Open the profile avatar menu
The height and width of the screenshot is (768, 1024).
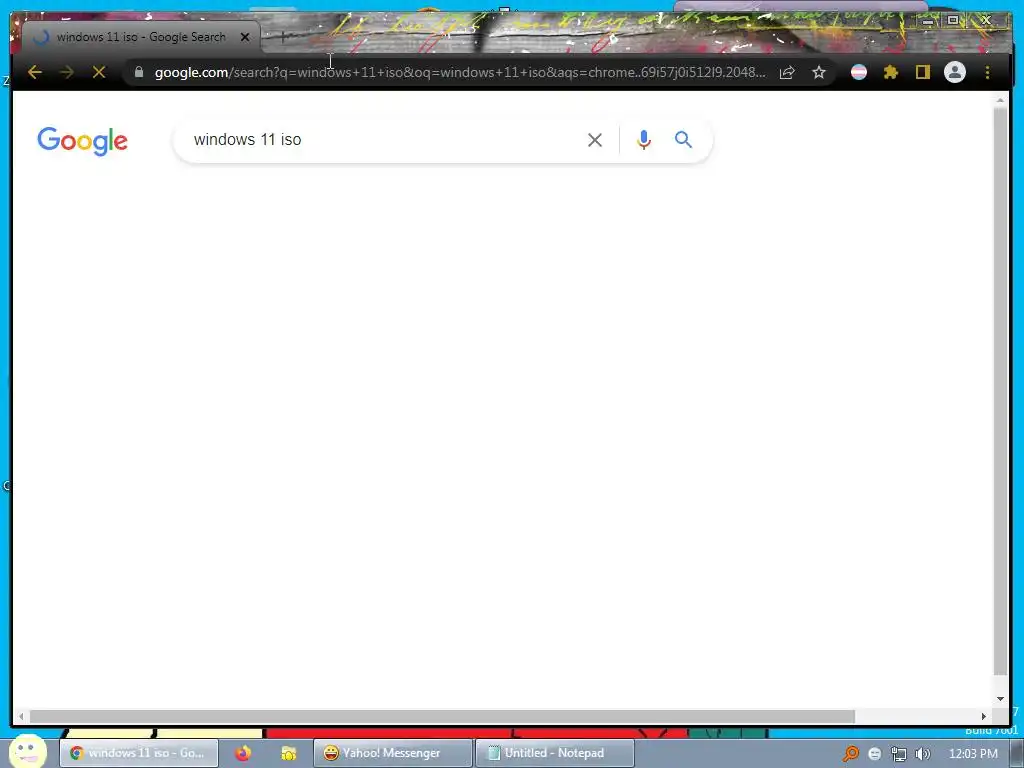955,72
